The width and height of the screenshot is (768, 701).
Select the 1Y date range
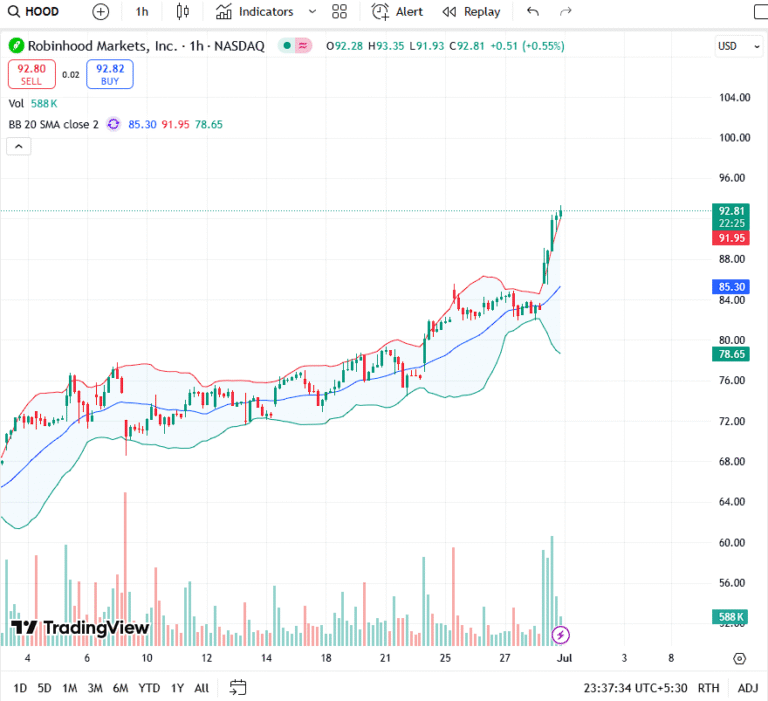177,688
